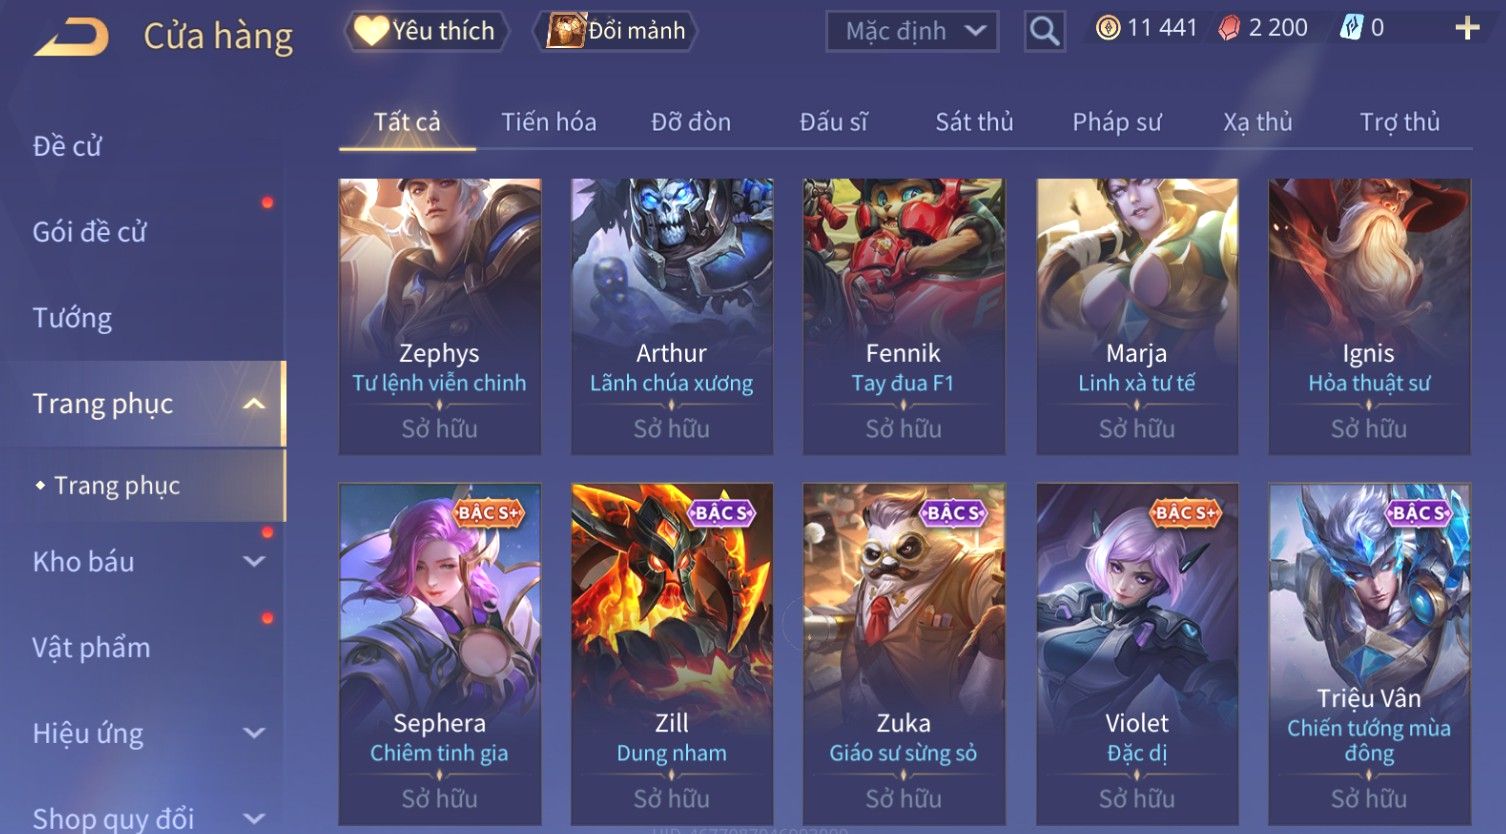The image size is (1506, 834).
Task: Collapse the Trang phục sidebar section
Action: point(254,404)
